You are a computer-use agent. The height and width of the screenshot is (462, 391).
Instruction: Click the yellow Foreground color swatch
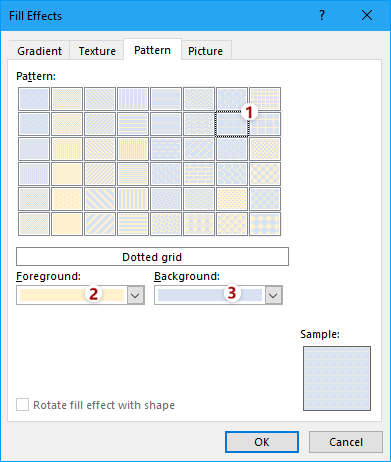tap(72, 295)
